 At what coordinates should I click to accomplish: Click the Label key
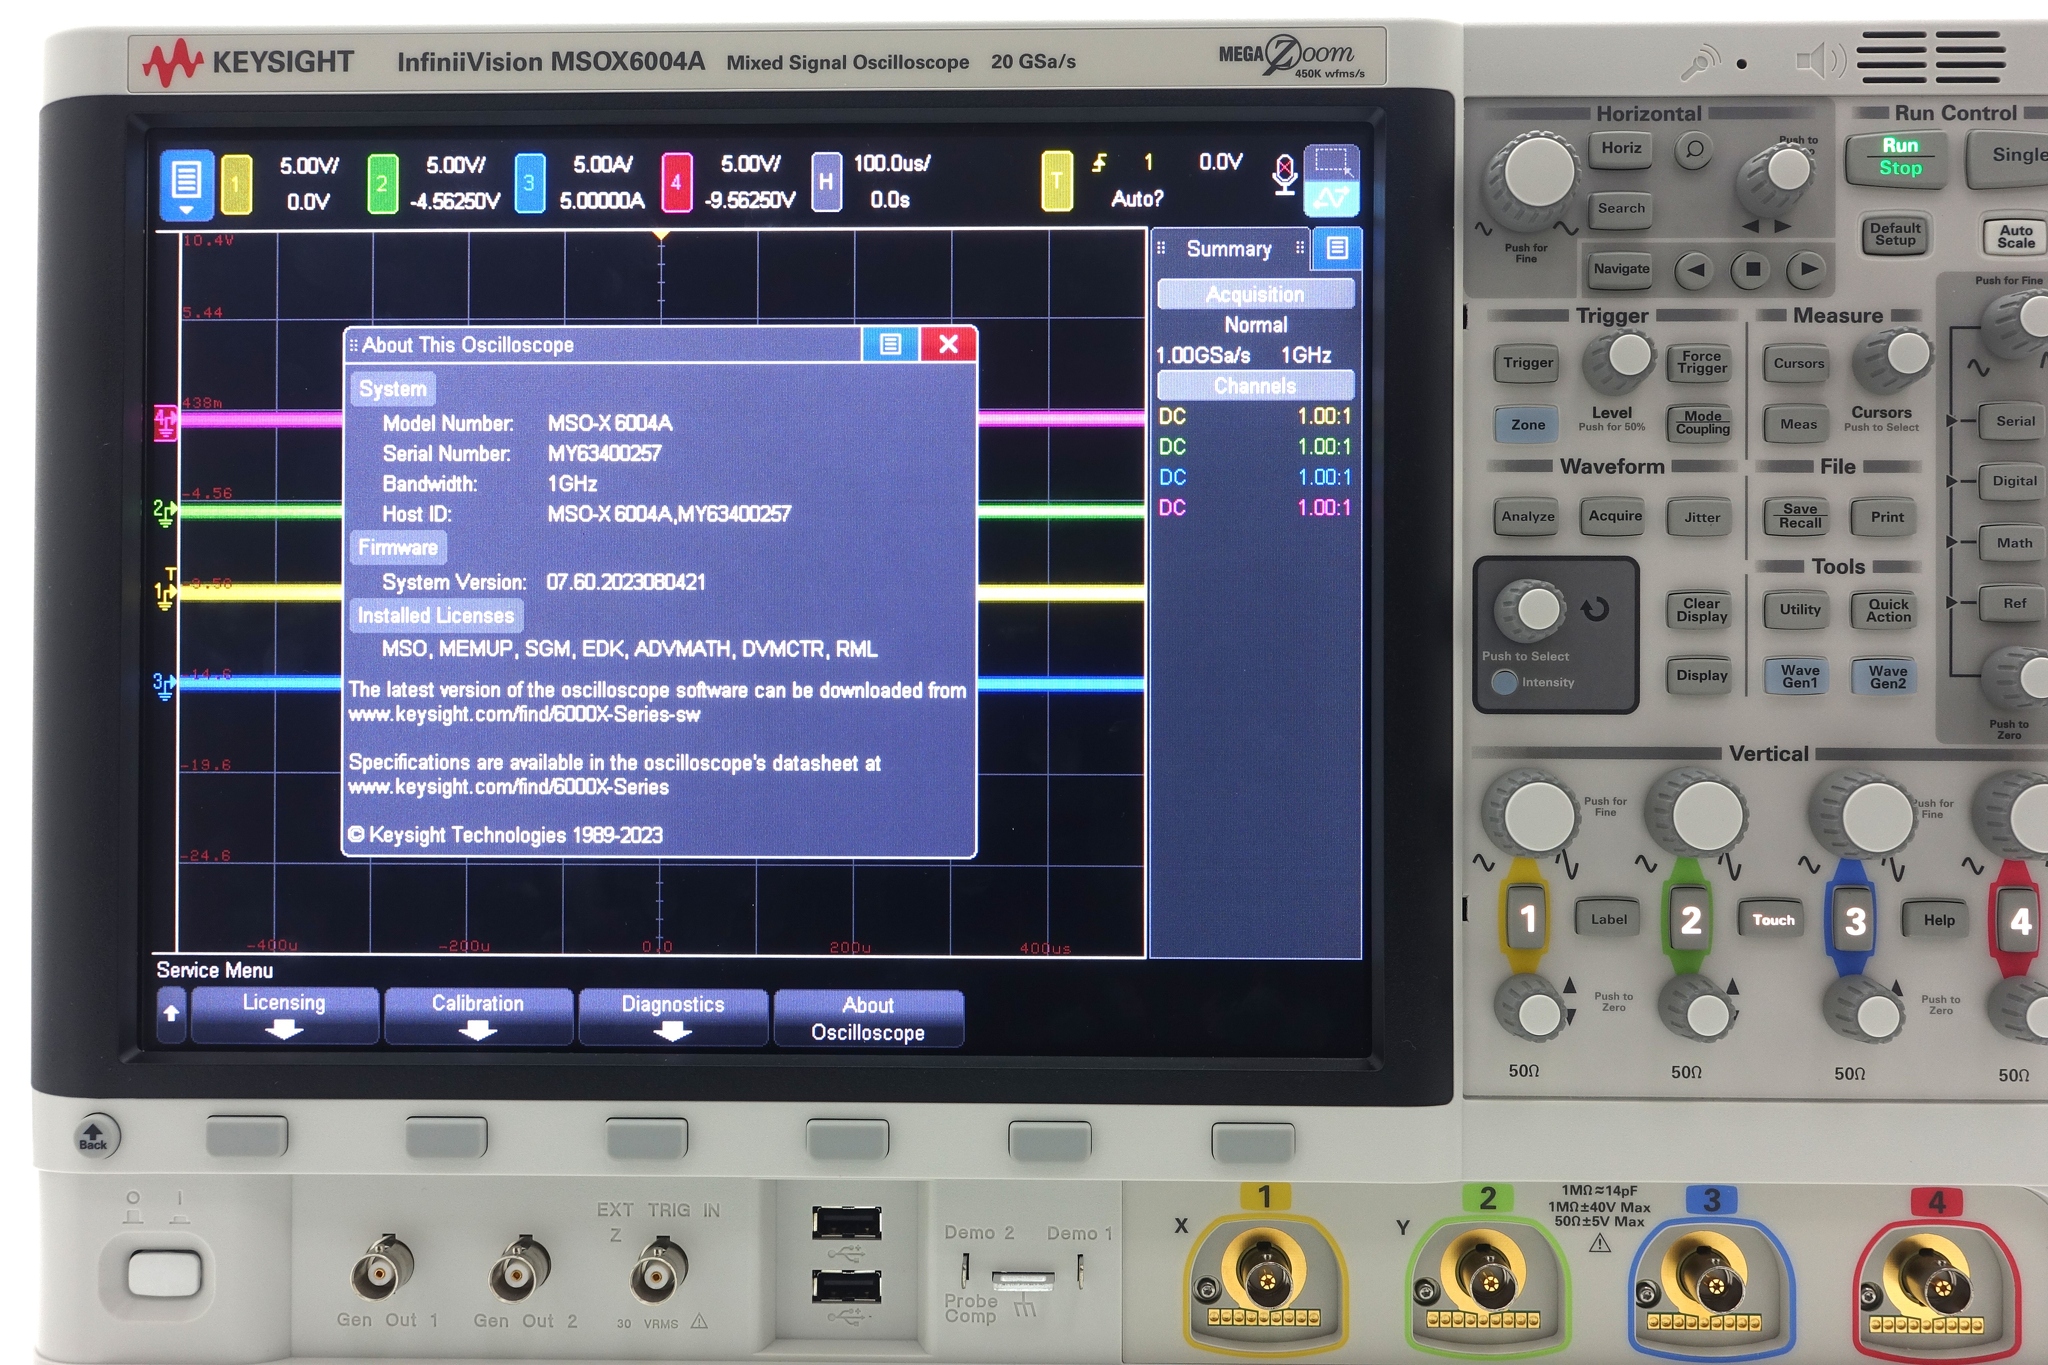point(1608,920)
